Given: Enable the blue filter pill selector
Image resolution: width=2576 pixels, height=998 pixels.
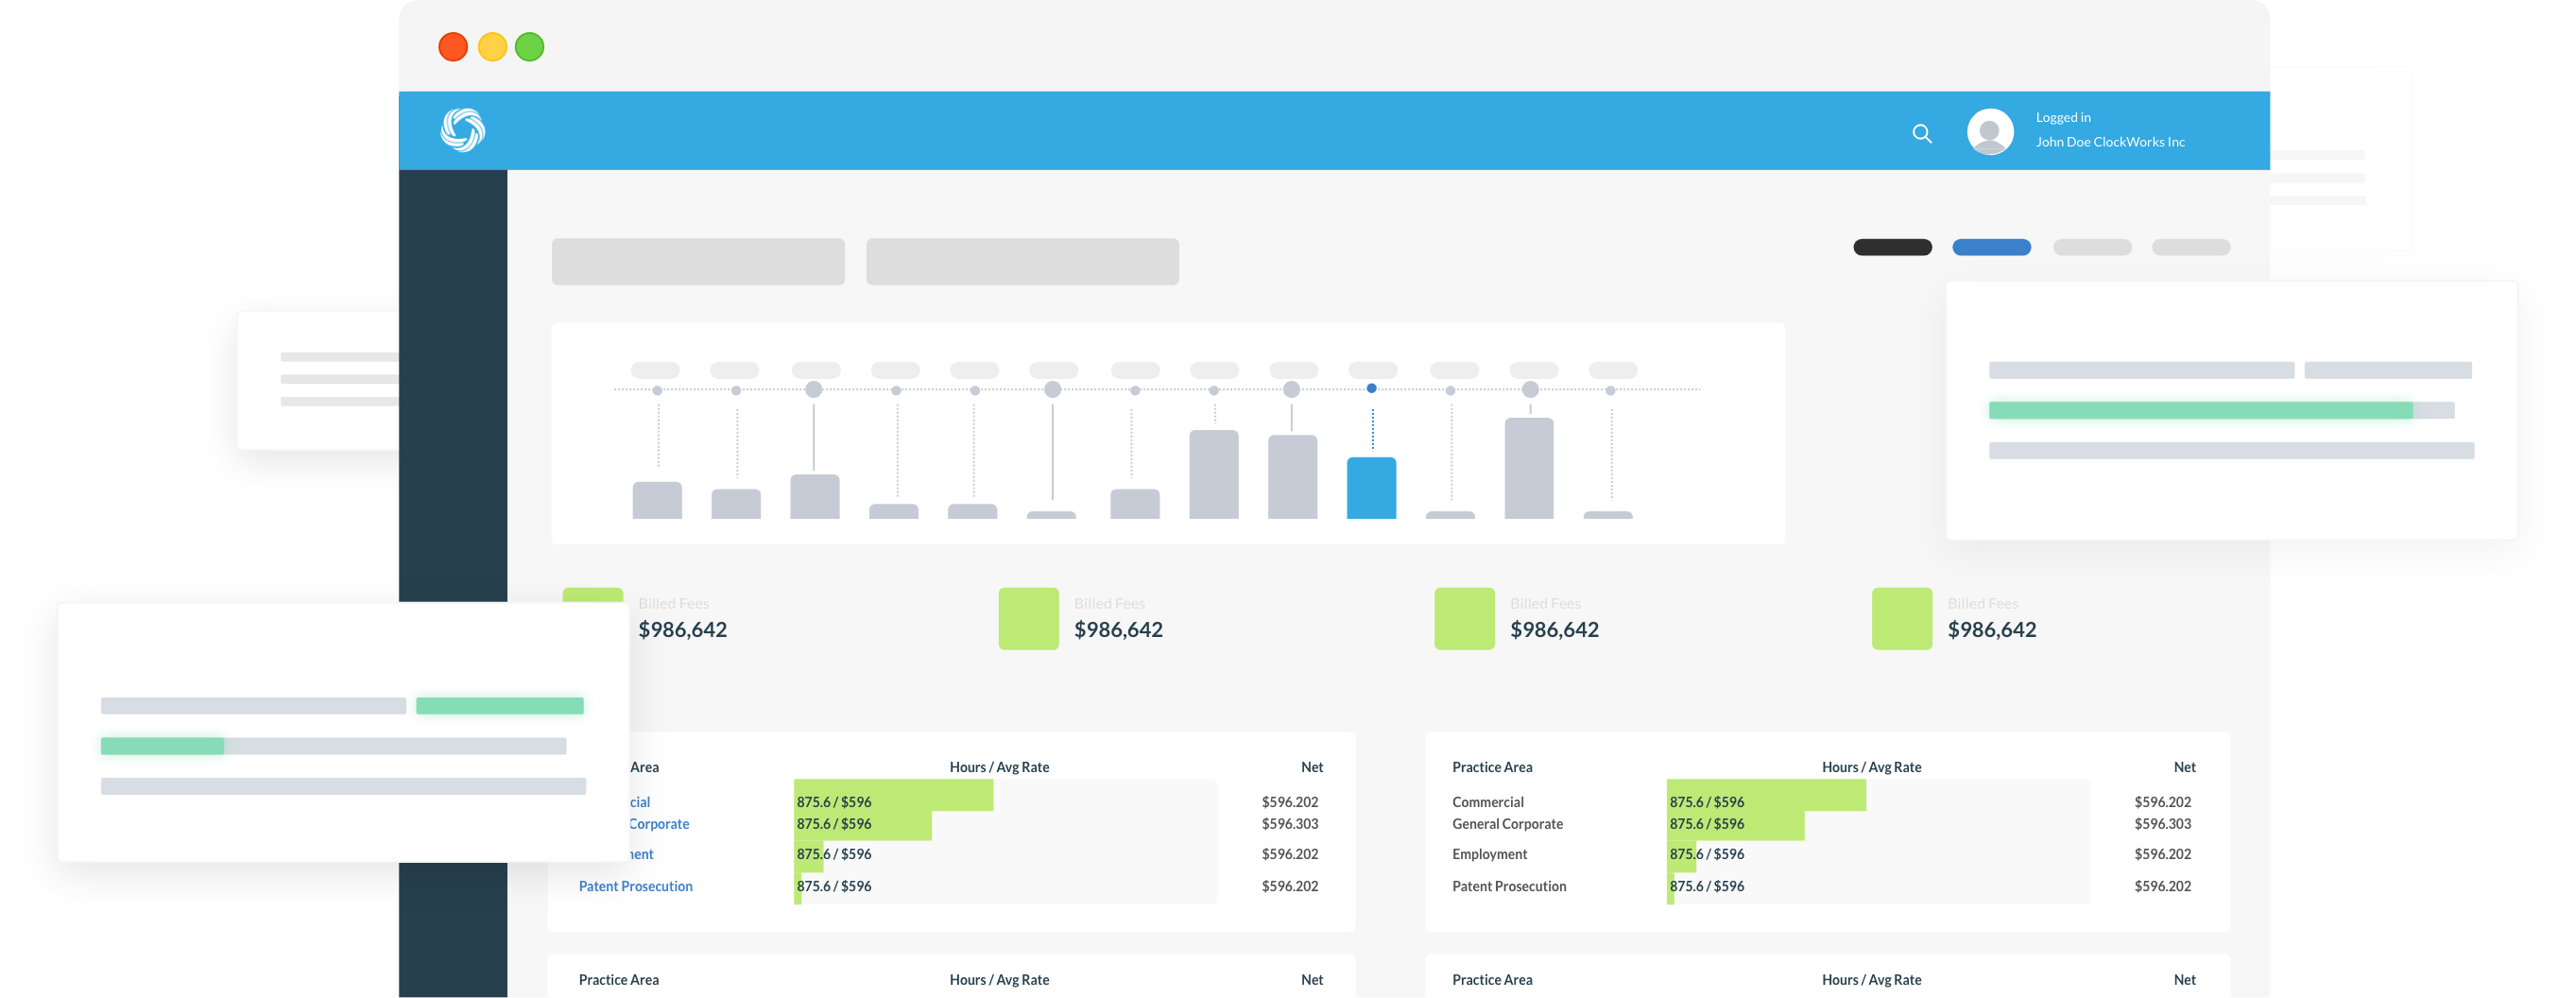Looking at the screenshot, I should pyautogui.click(x=1992, y=247).
